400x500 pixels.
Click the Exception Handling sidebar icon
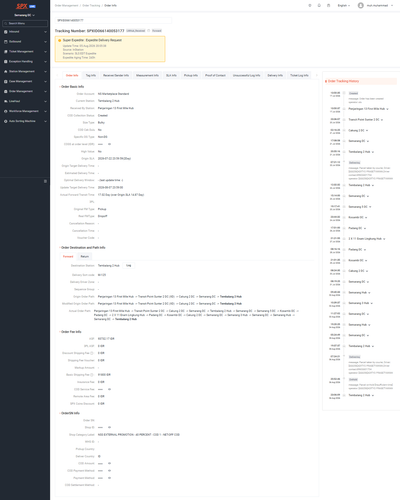[6, 62]
